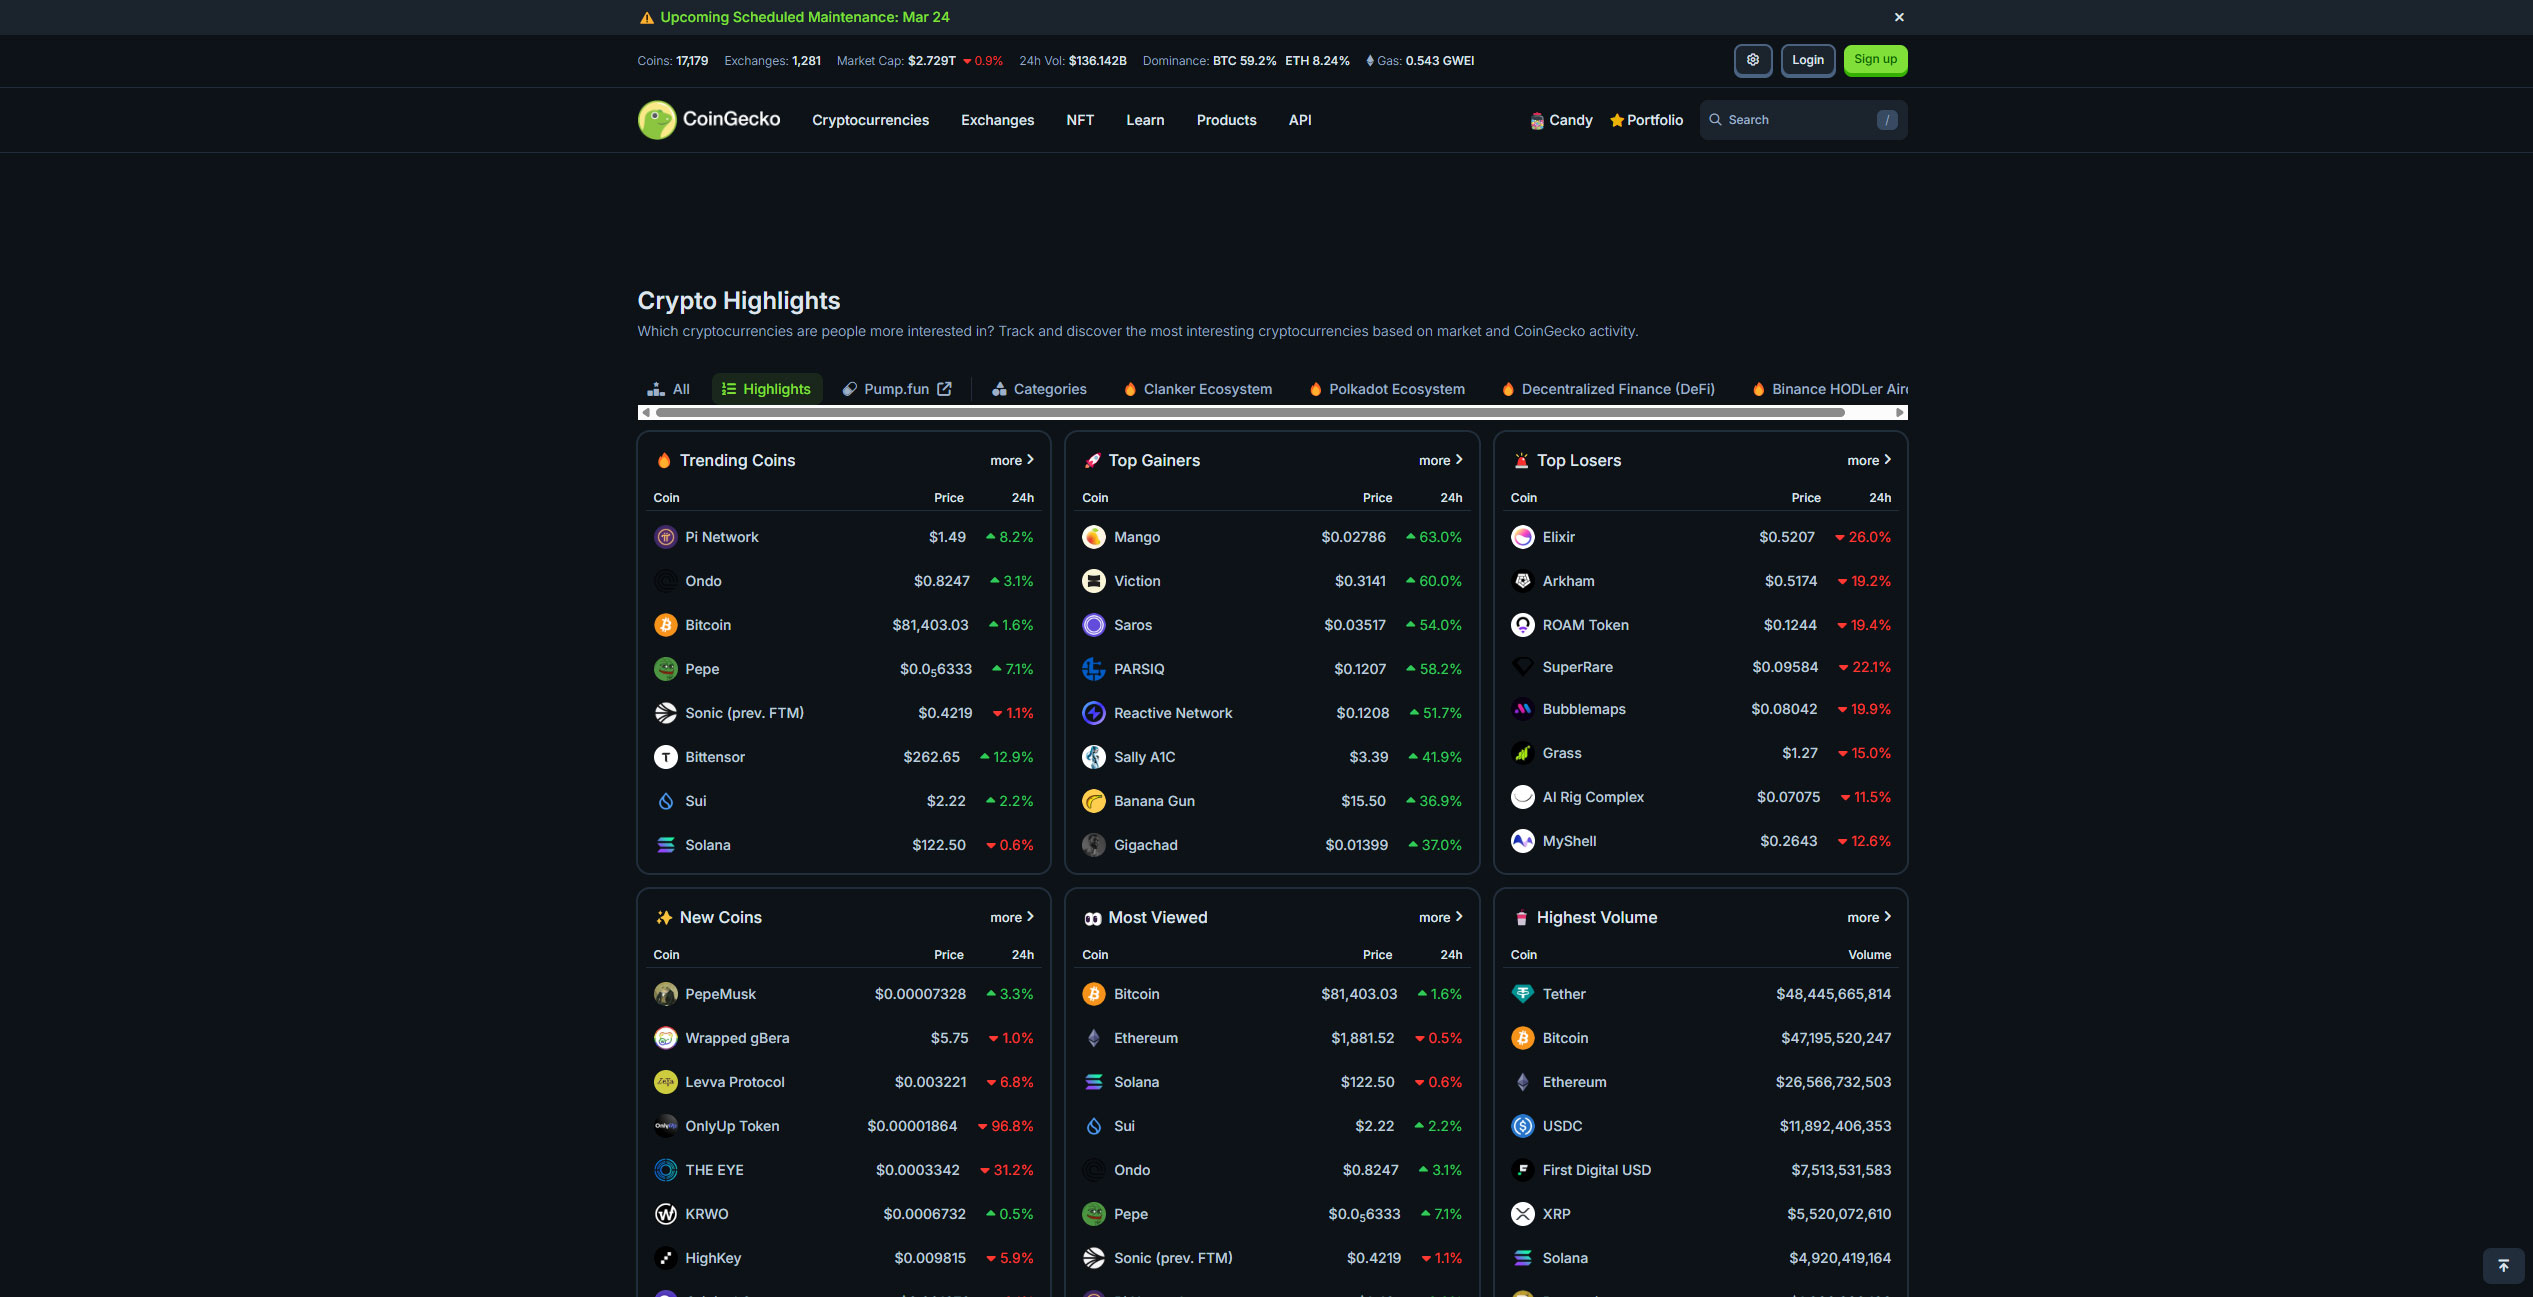Click the Mango coin icon
2533x1297 pixels.
pos(1094,537)
